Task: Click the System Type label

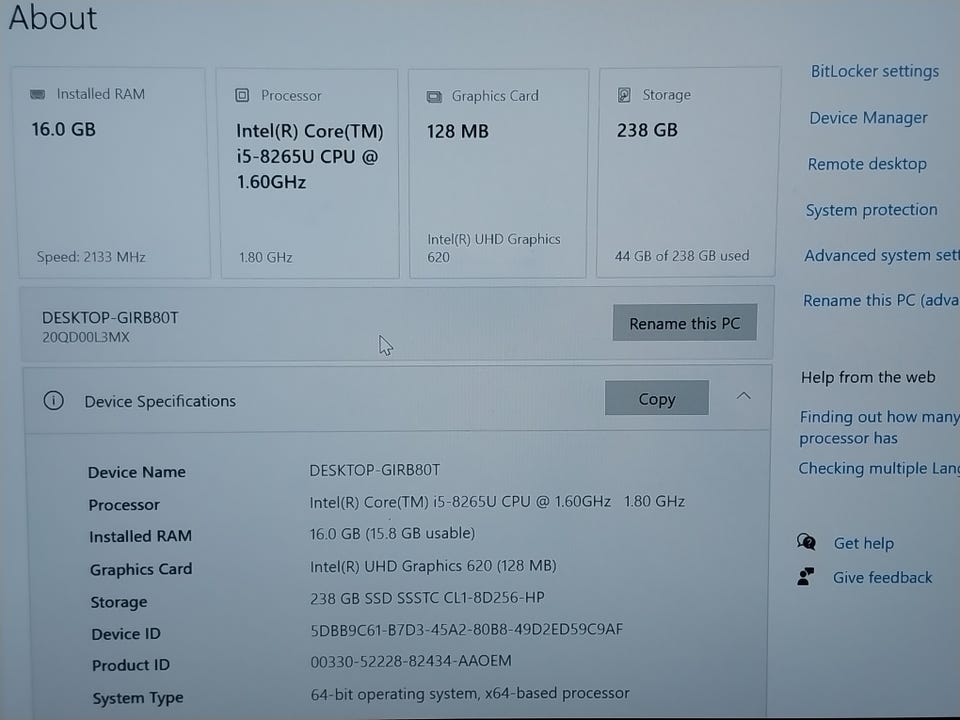Action: (138, 698)
